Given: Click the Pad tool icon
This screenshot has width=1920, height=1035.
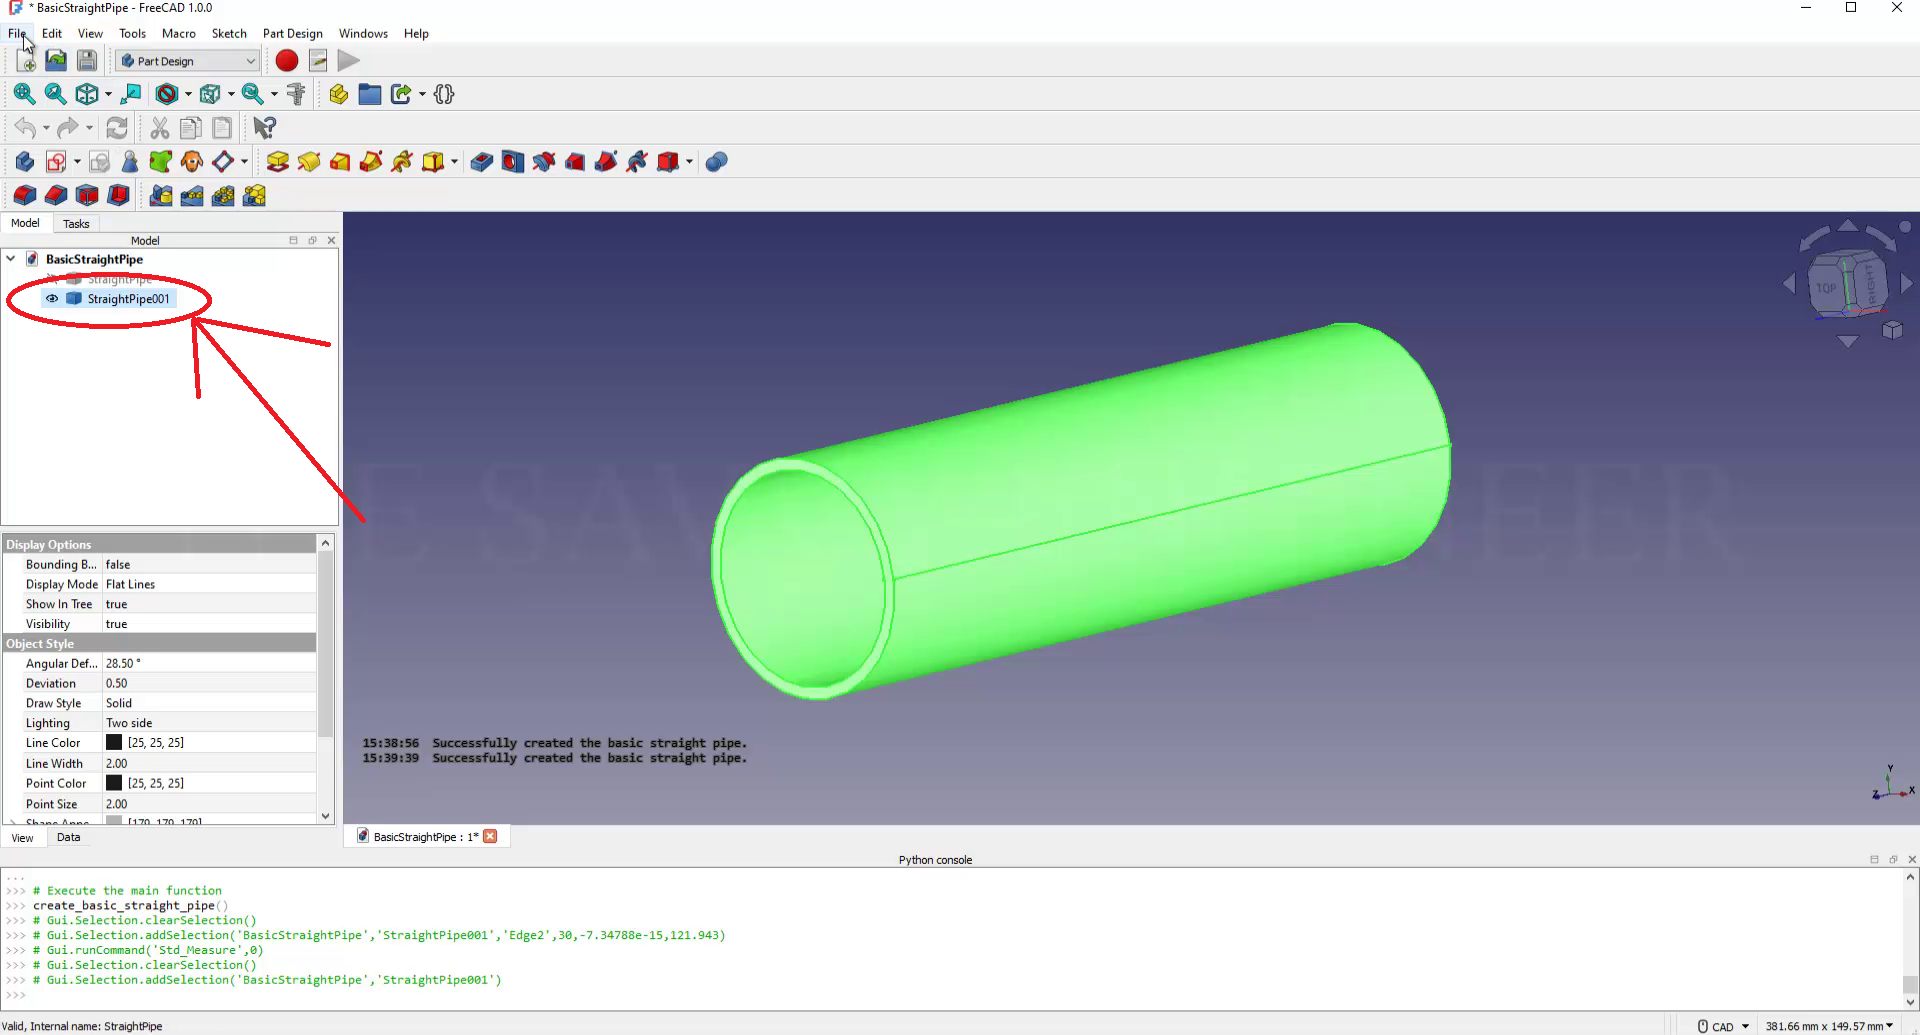Looking at the screenshot, I should tap(278, 162).
